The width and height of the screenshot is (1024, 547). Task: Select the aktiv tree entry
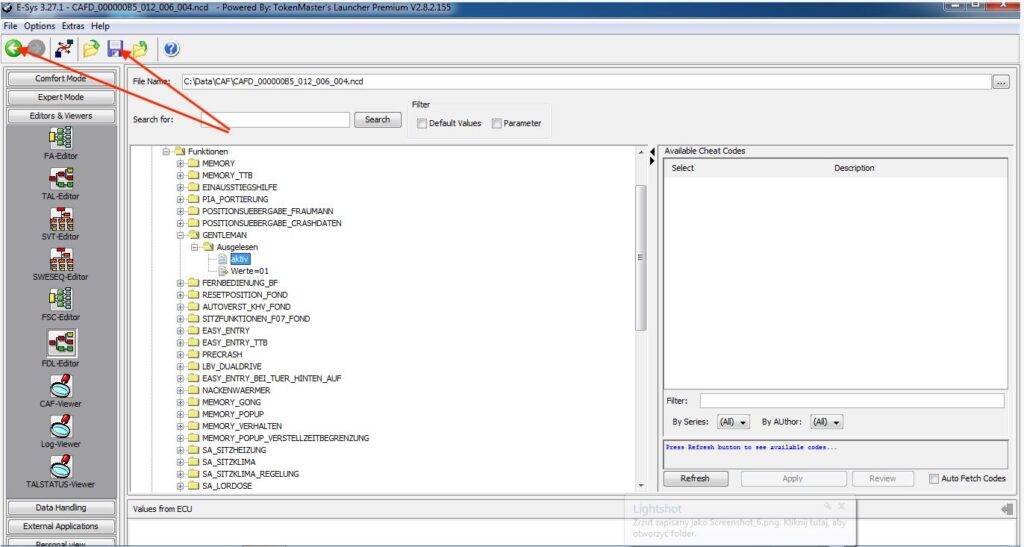pos(240,259)
